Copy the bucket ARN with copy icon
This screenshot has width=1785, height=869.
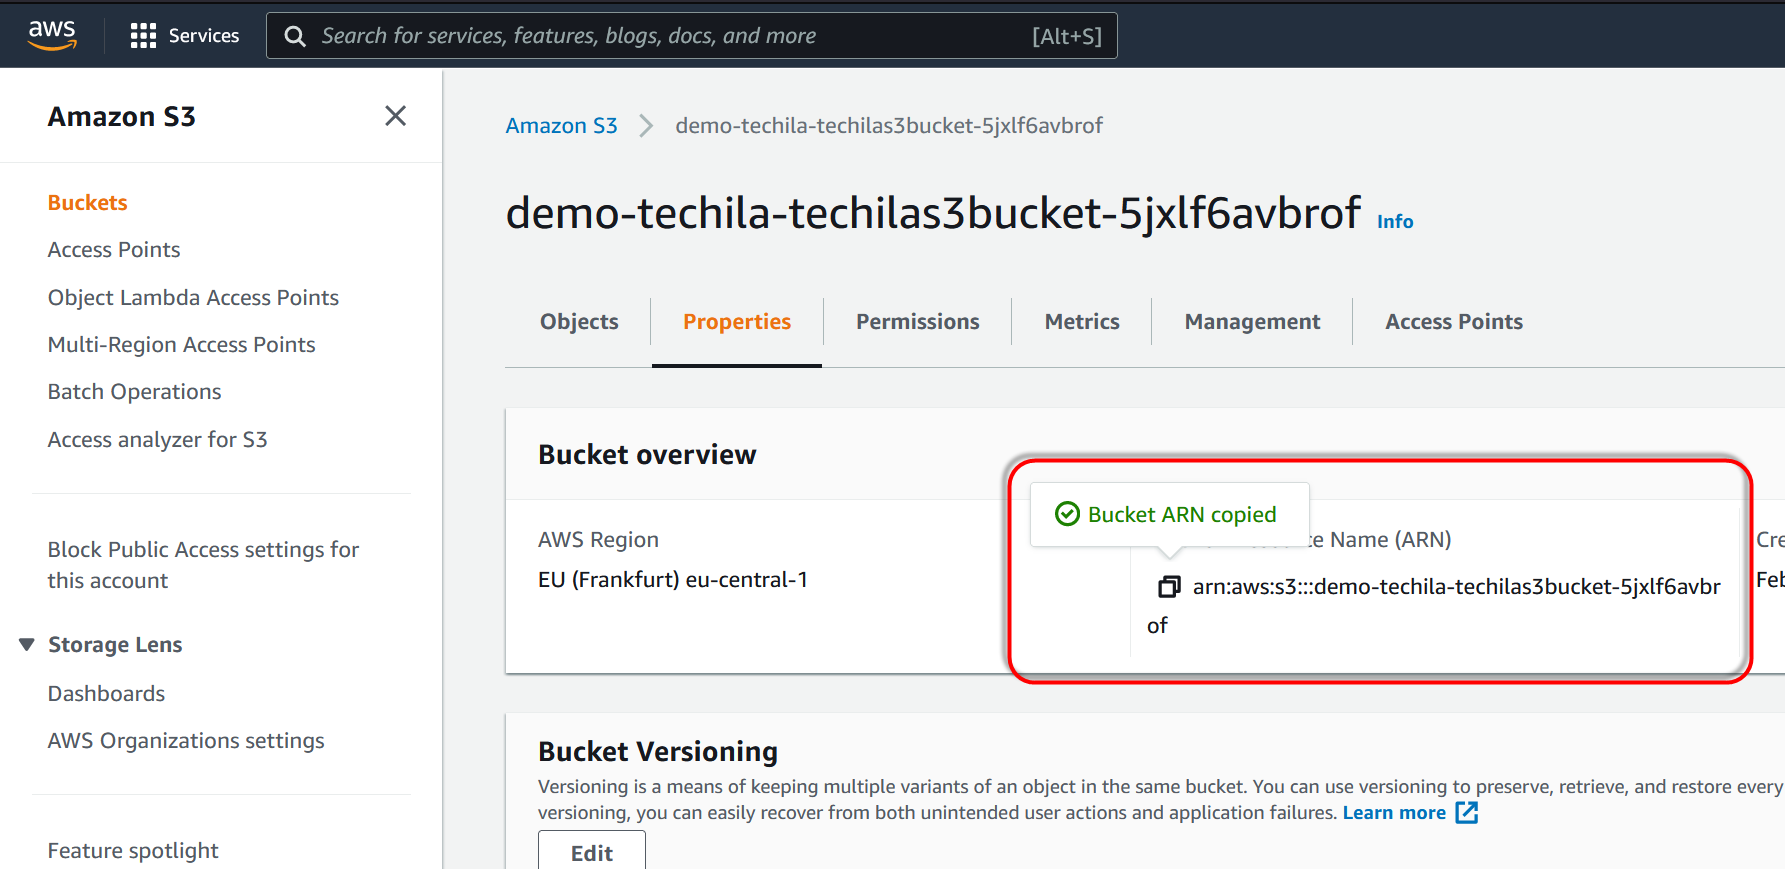(1169, 587)
